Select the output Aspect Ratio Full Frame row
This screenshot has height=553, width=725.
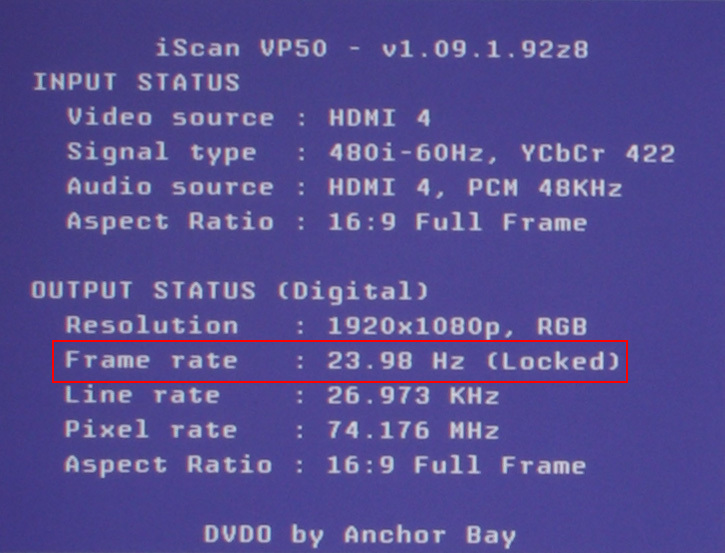pos(326,465)
